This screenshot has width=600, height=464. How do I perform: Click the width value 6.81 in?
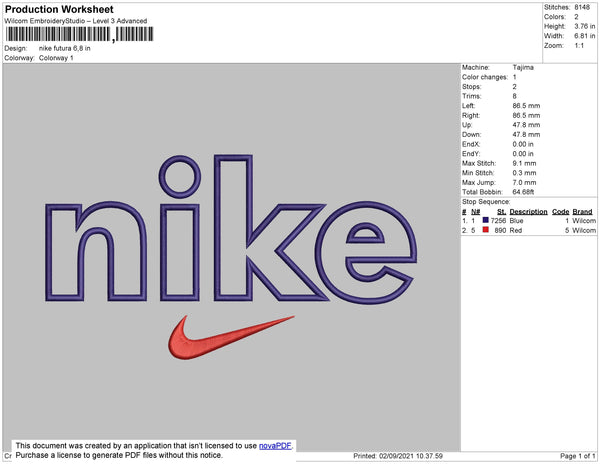[584, 36]
